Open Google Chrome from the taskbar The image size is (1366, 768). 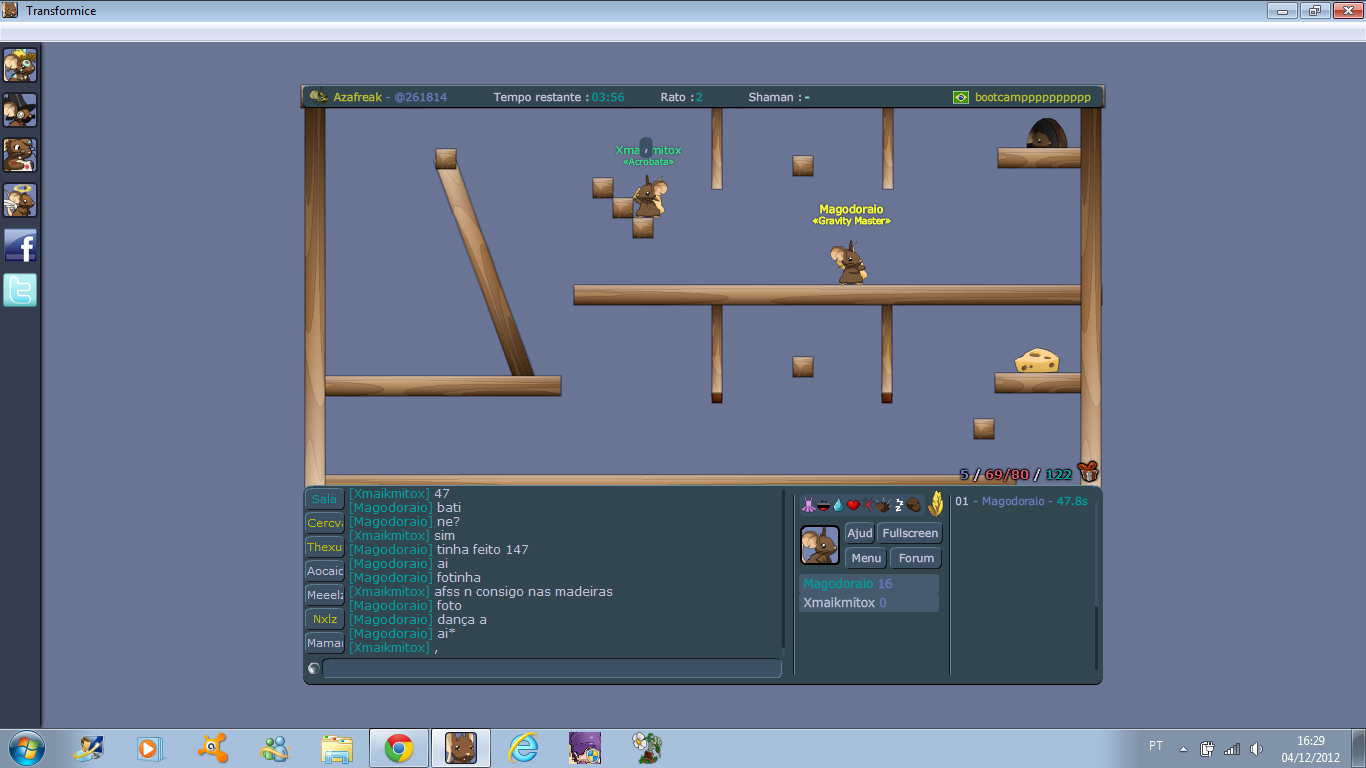(399, 748)
